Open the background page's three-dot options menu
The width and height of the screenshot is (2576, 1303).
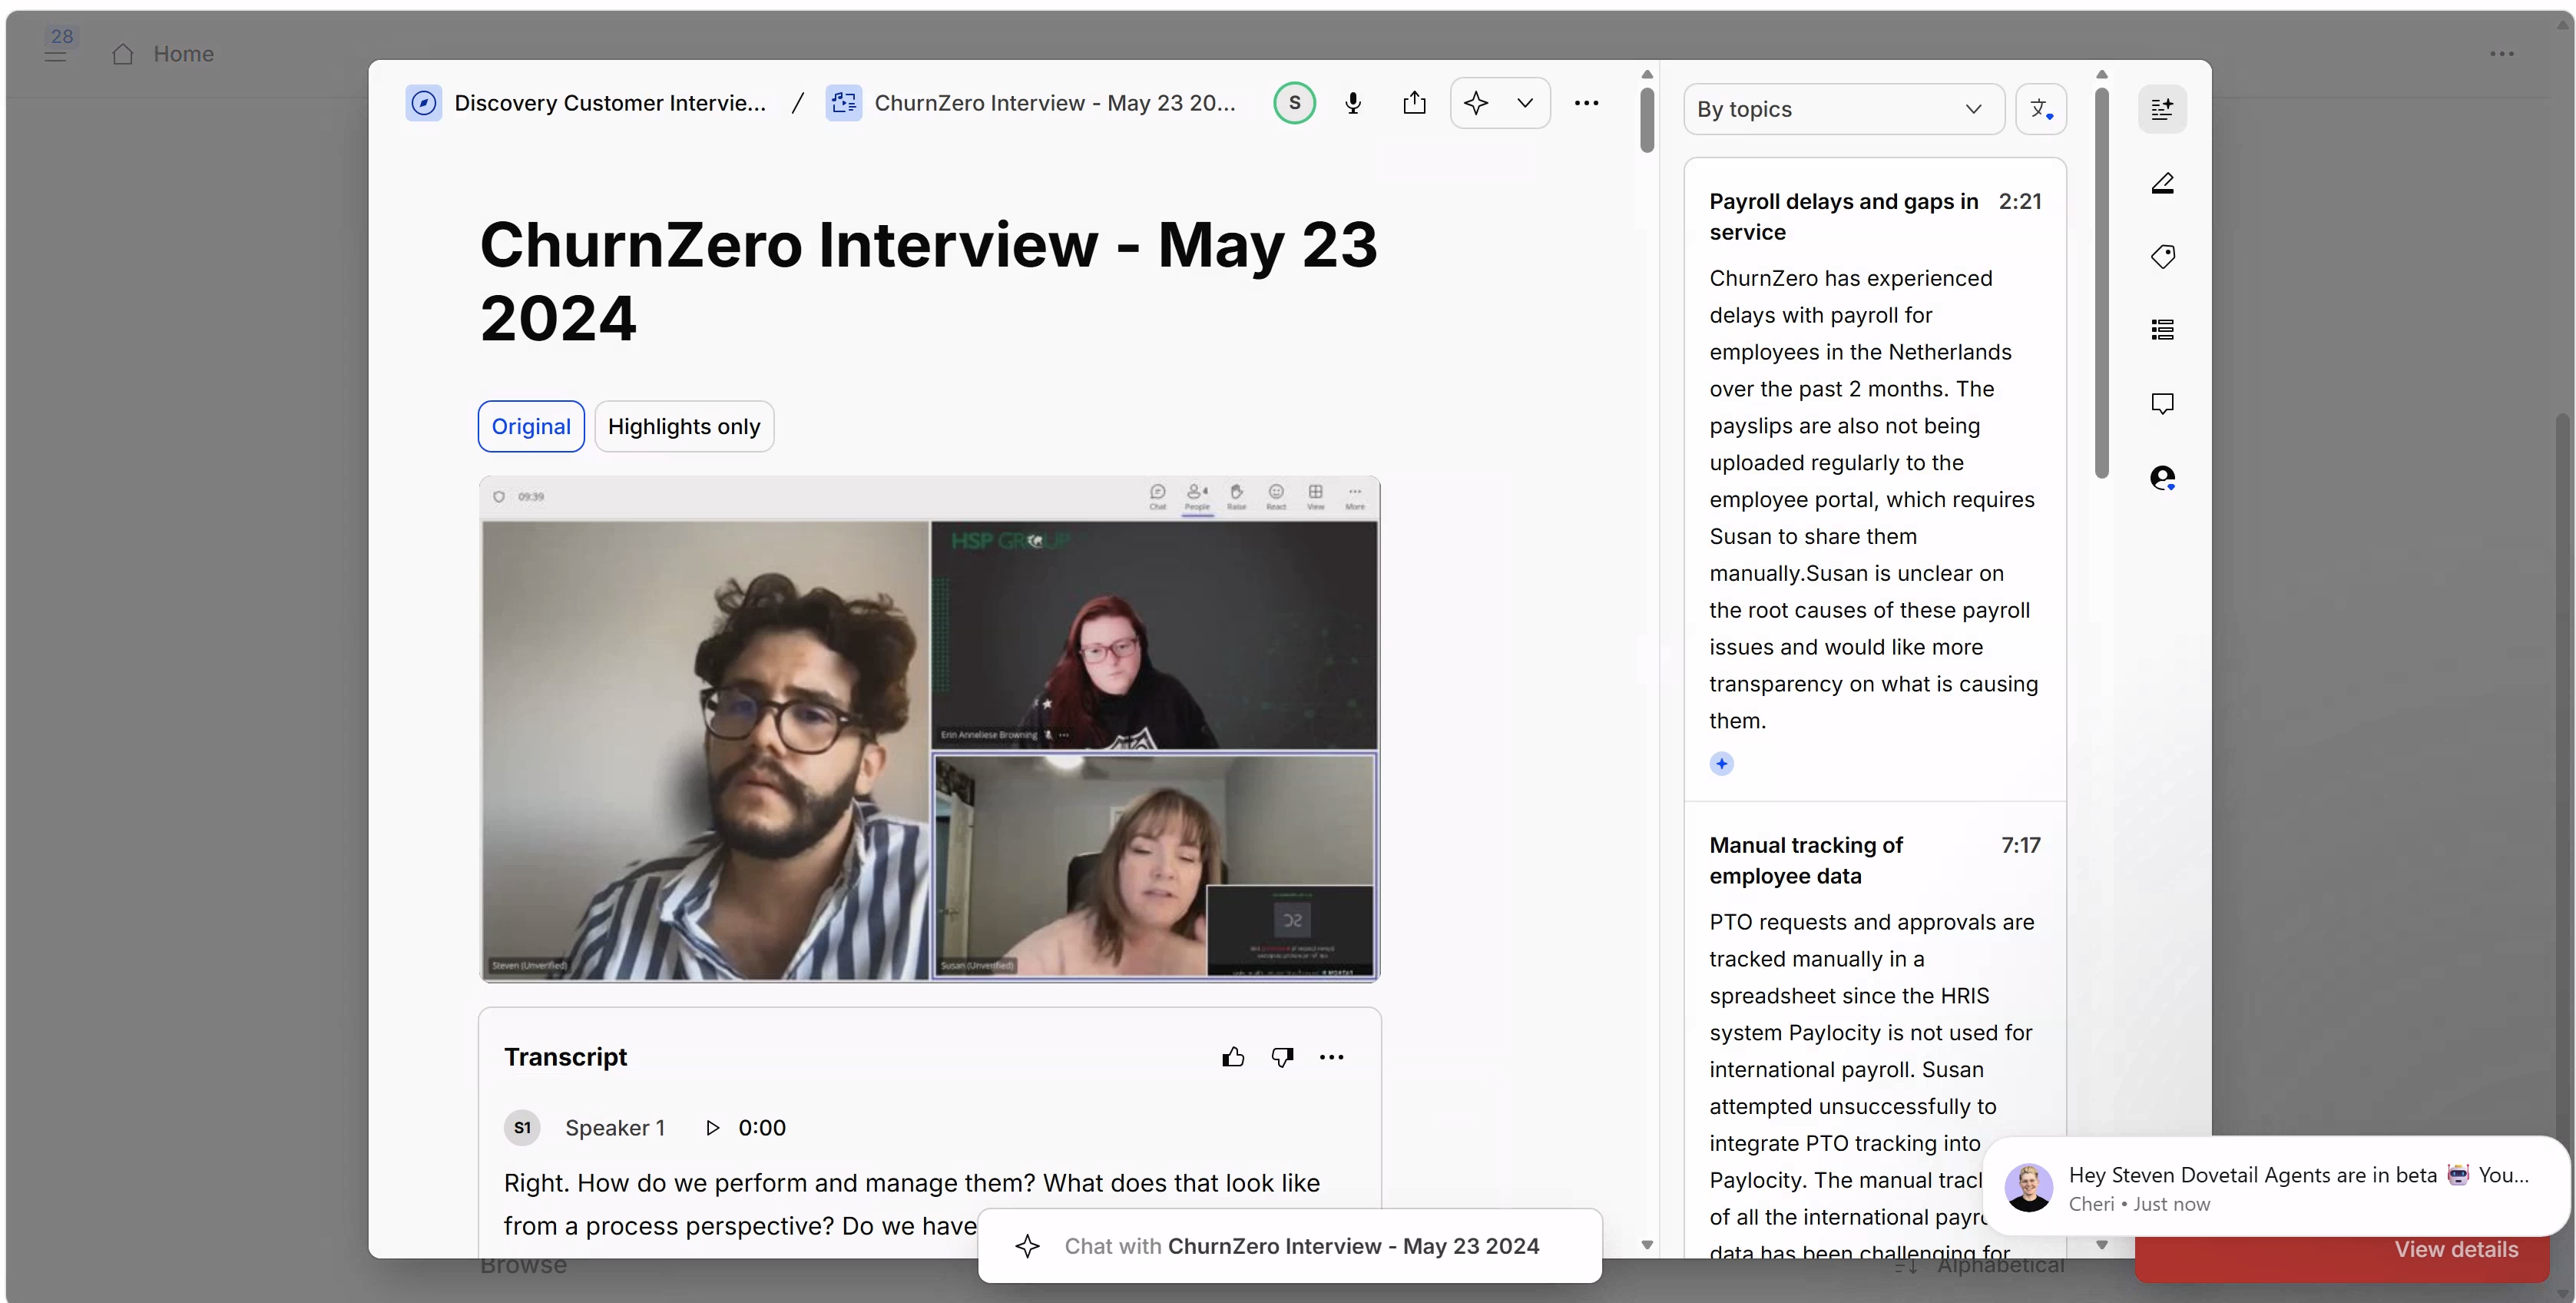tap(2501, 54)
